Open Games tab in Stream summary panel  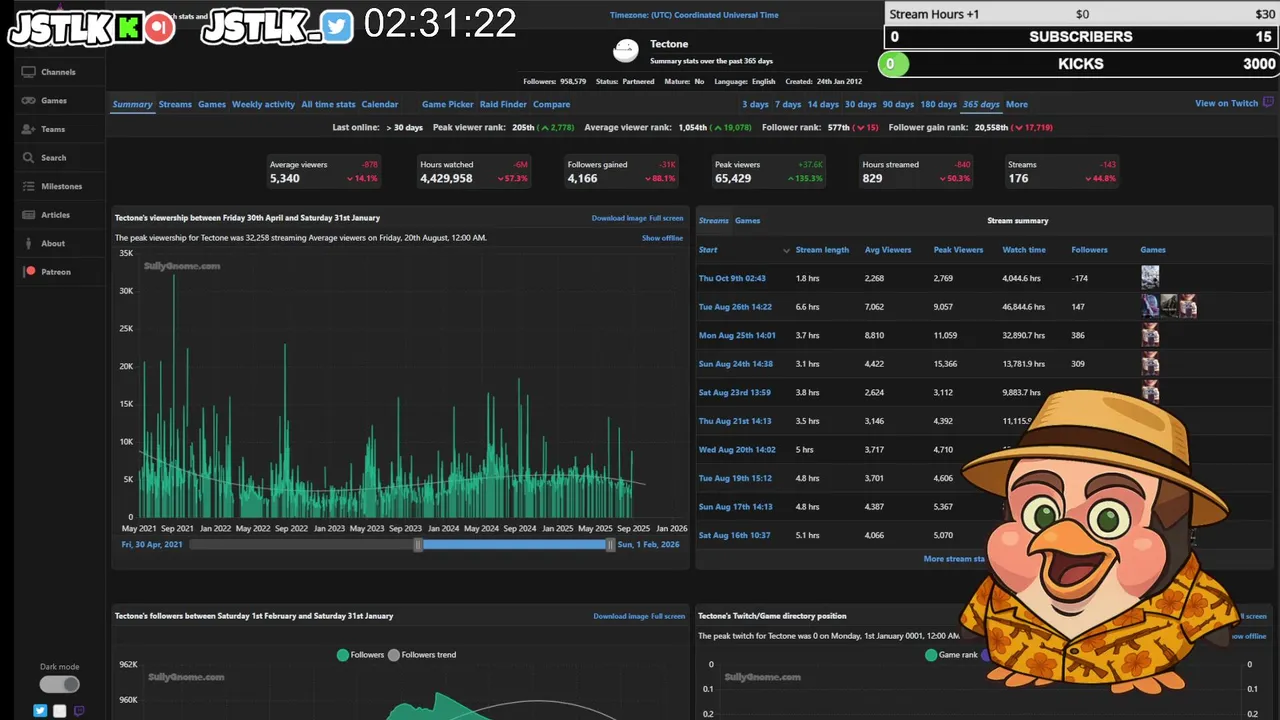tap(747, 220)
